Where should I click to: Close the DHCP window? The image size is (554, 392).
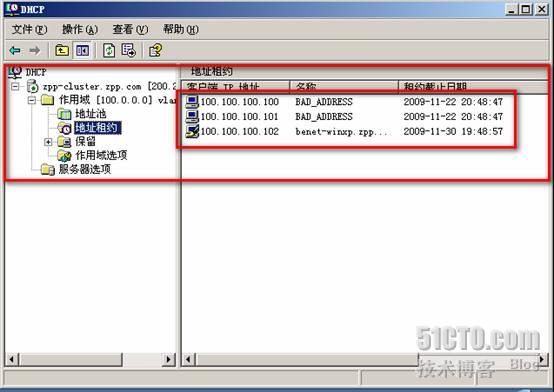[x=541, y=9]
